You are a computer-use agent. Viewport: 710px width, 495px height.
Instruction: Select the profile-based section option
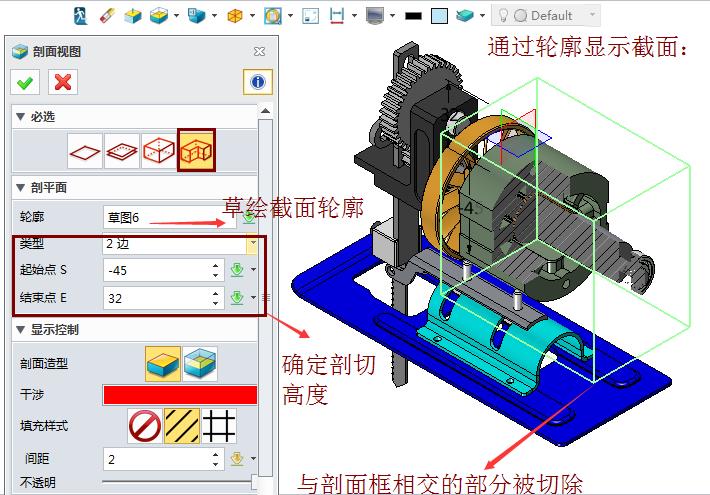point(196,151)
